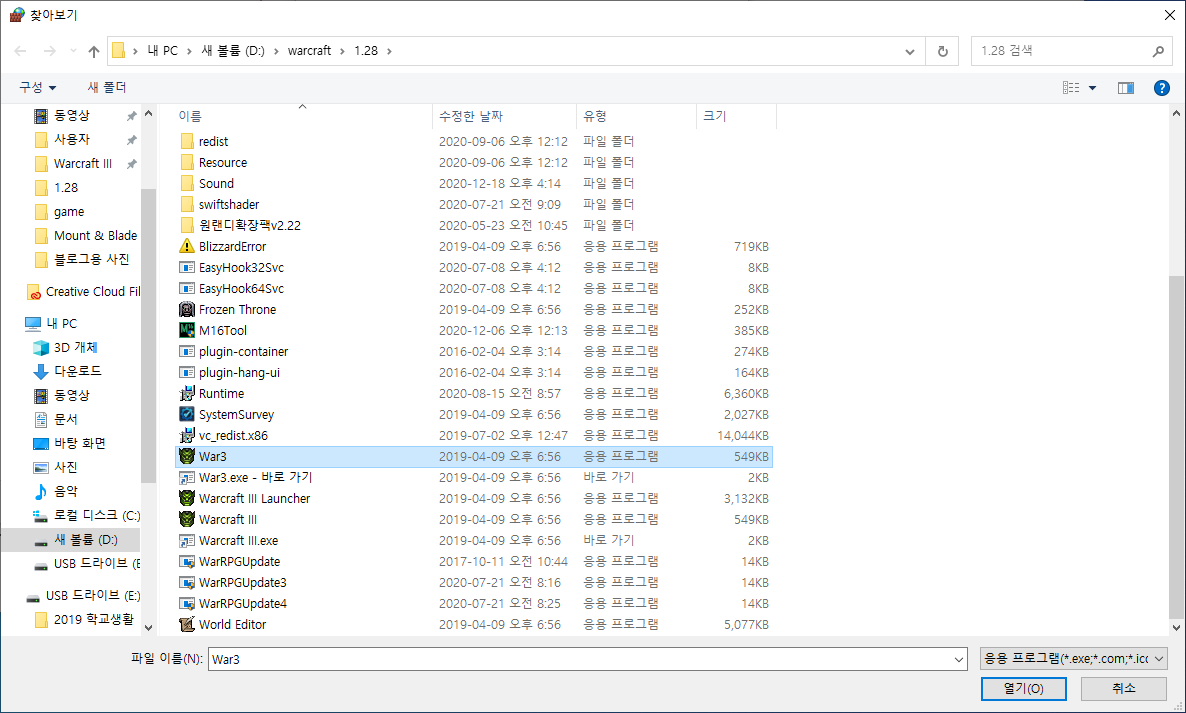Click 내 PC in the address breadcrumb
This screenshot has width=1186, height=713.
pos(163,51)
